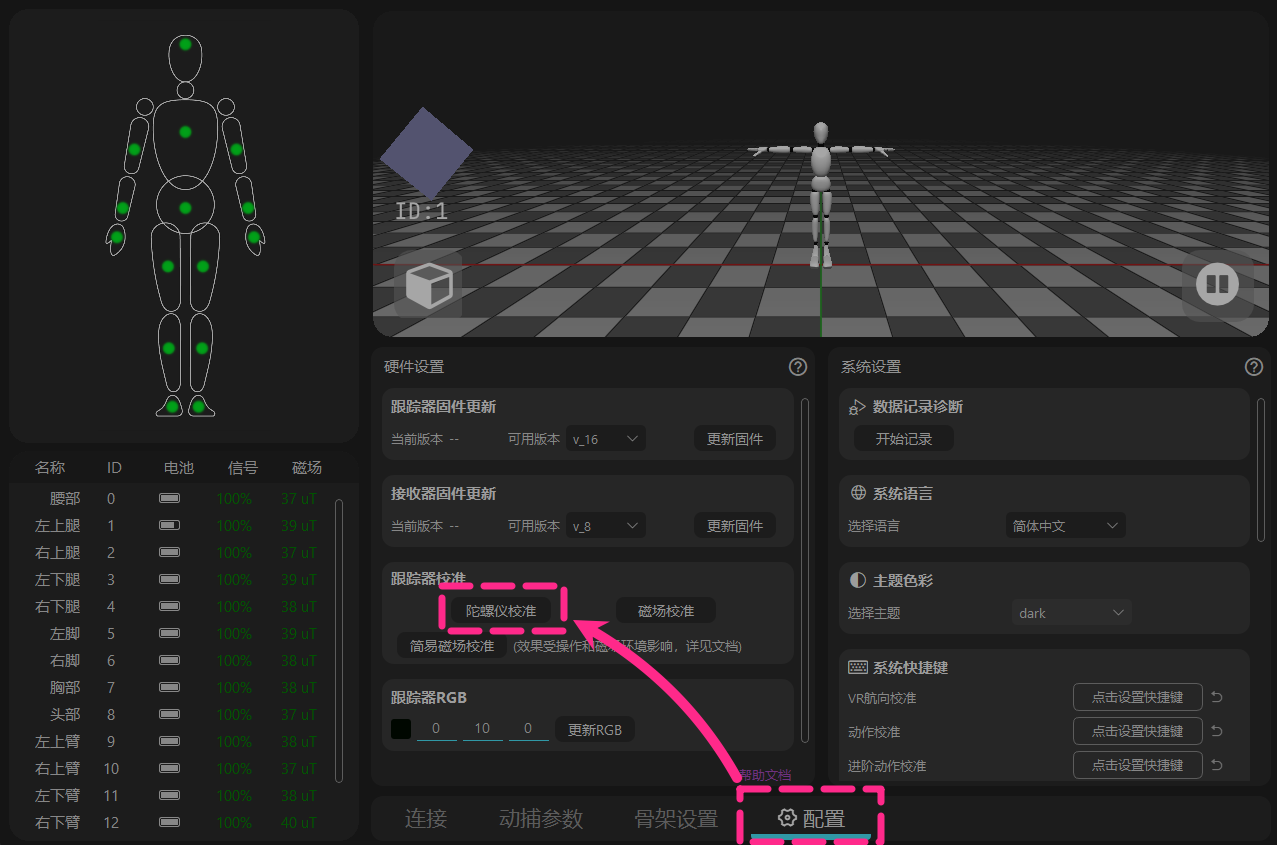Select the 胸部 tracker row name
The height and width of the screenshot is (845, 1277).
tap(65, 687)
